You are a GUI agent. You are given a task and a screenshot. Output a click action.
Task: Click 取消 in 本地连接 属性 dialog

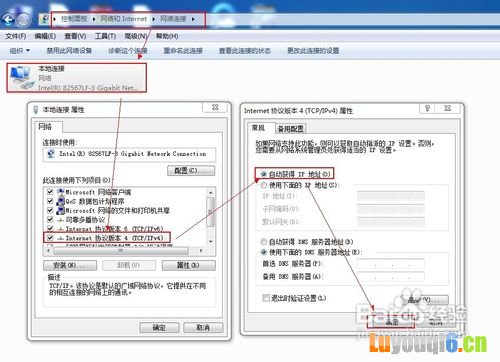(x=203, y=328)
